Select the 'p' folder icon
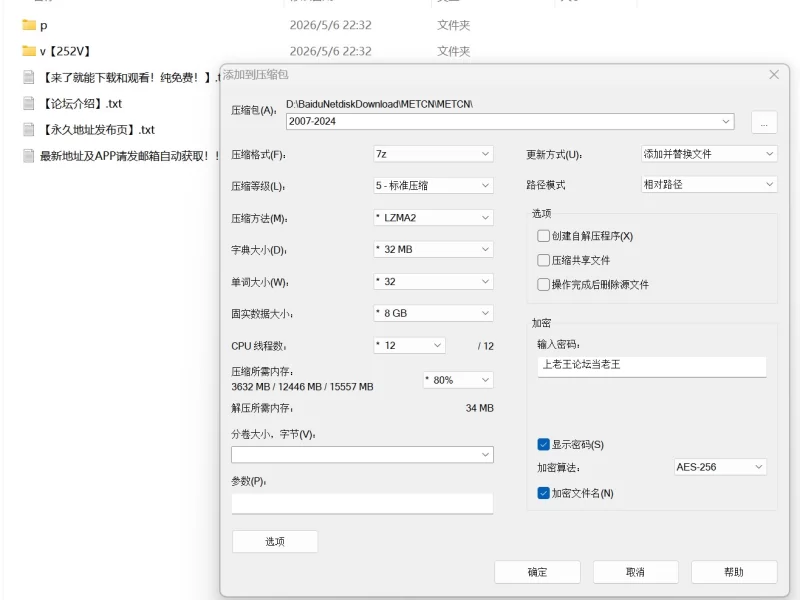 [29, 25]
